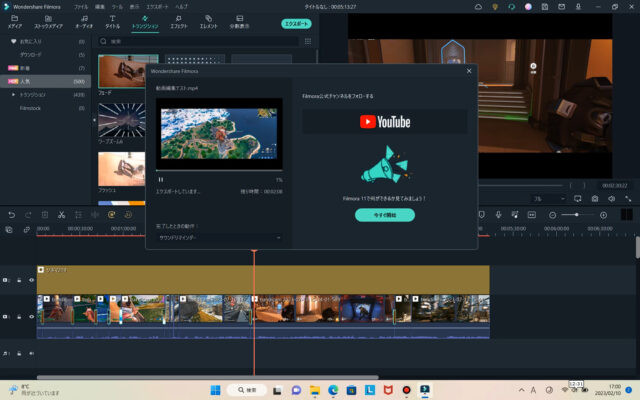The height and width of the screenshot is (400, 640).
Task: Open the ストックメディア tab
Action: tap(48, 22)
